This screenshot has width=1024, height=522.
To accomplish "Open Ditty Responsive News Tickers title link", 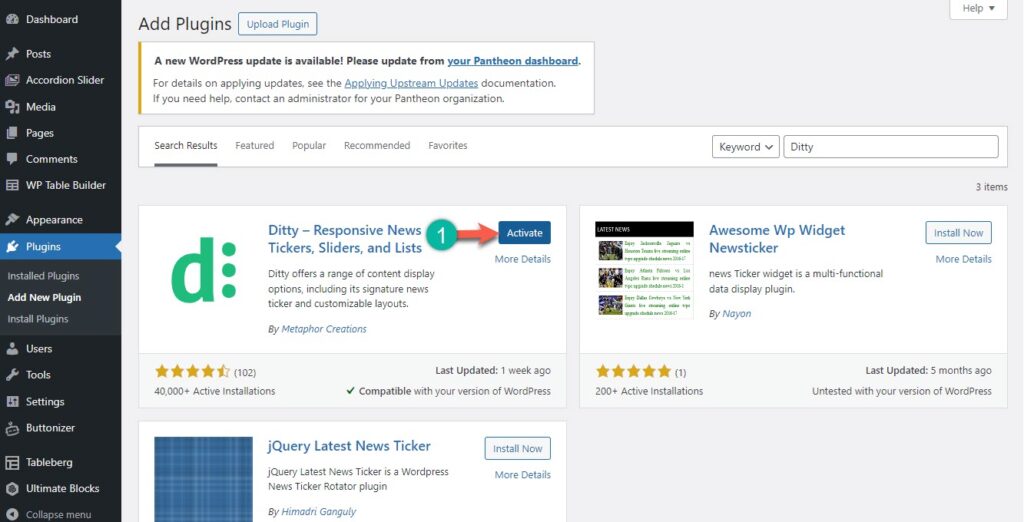I will (x=345, y=239).
